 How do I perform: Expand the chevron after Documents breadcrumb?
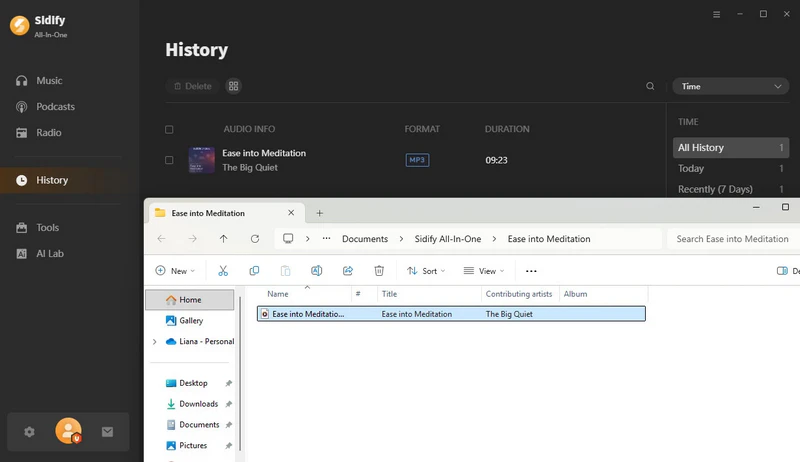(401, 239)
